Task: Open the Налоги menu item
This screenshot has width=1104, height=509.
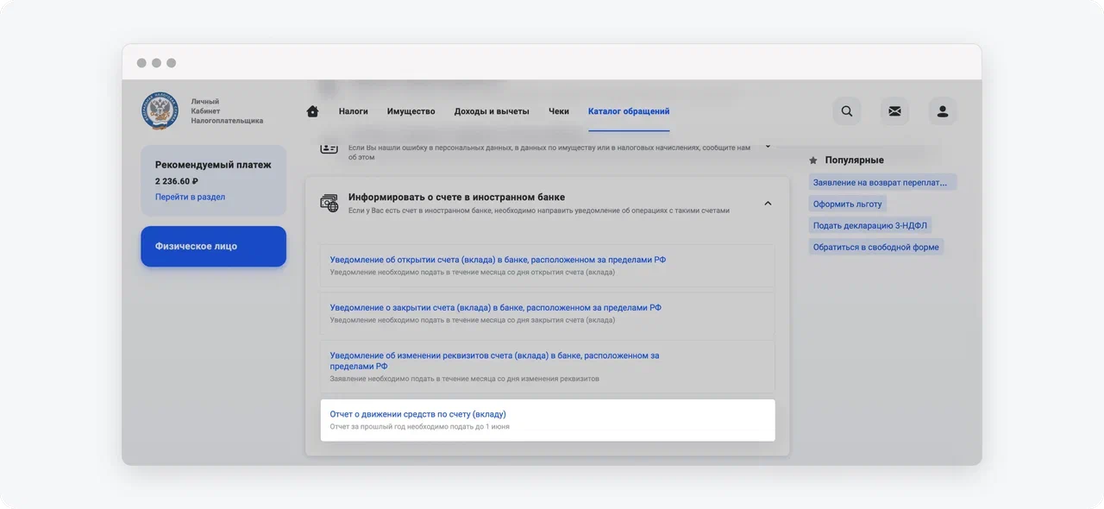Action: coord(353,111)
